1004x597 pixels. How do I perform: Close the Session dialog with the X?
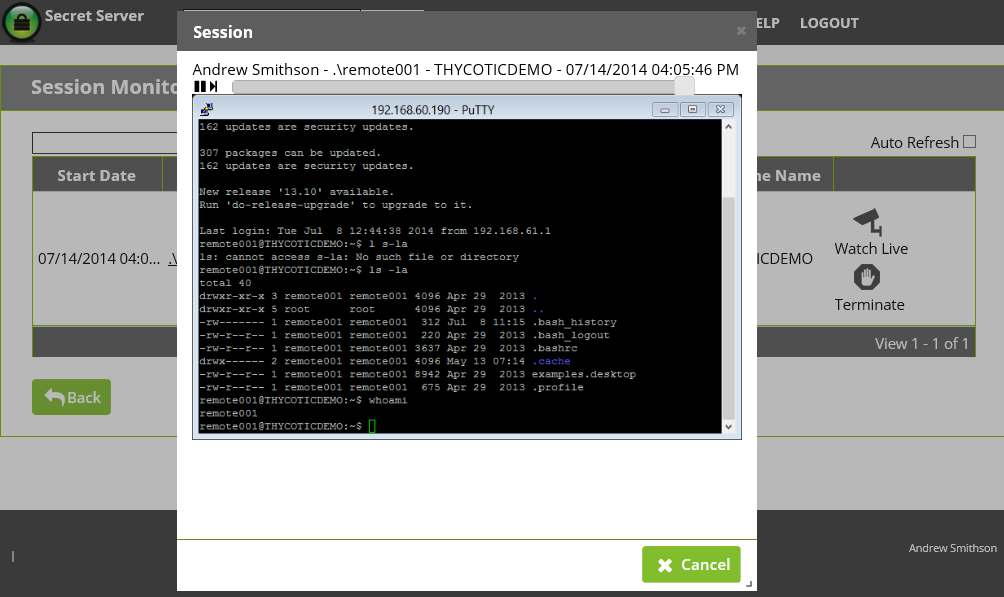point(741,31)
